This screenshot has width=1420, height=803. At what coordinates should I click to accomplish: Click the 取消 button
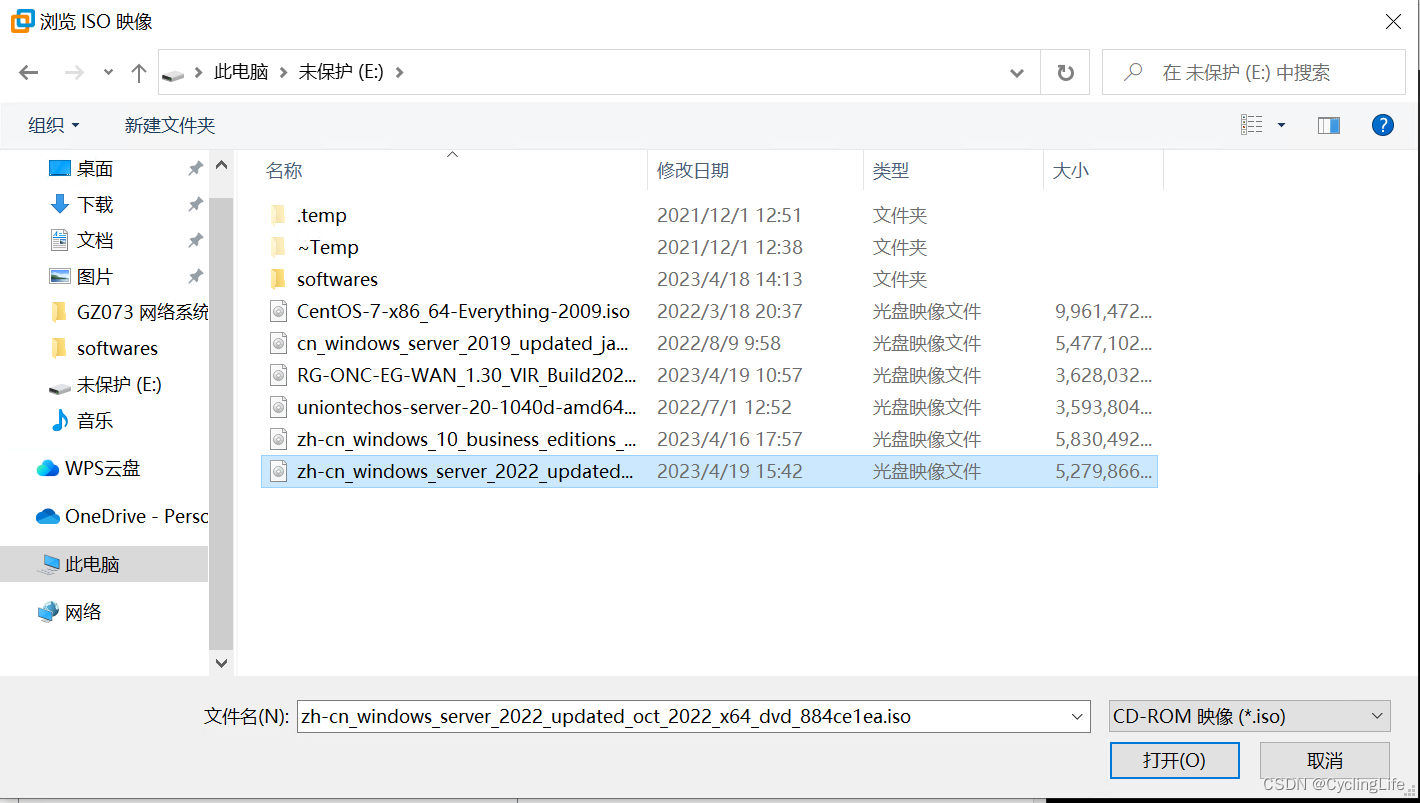tap(1324, 760)
